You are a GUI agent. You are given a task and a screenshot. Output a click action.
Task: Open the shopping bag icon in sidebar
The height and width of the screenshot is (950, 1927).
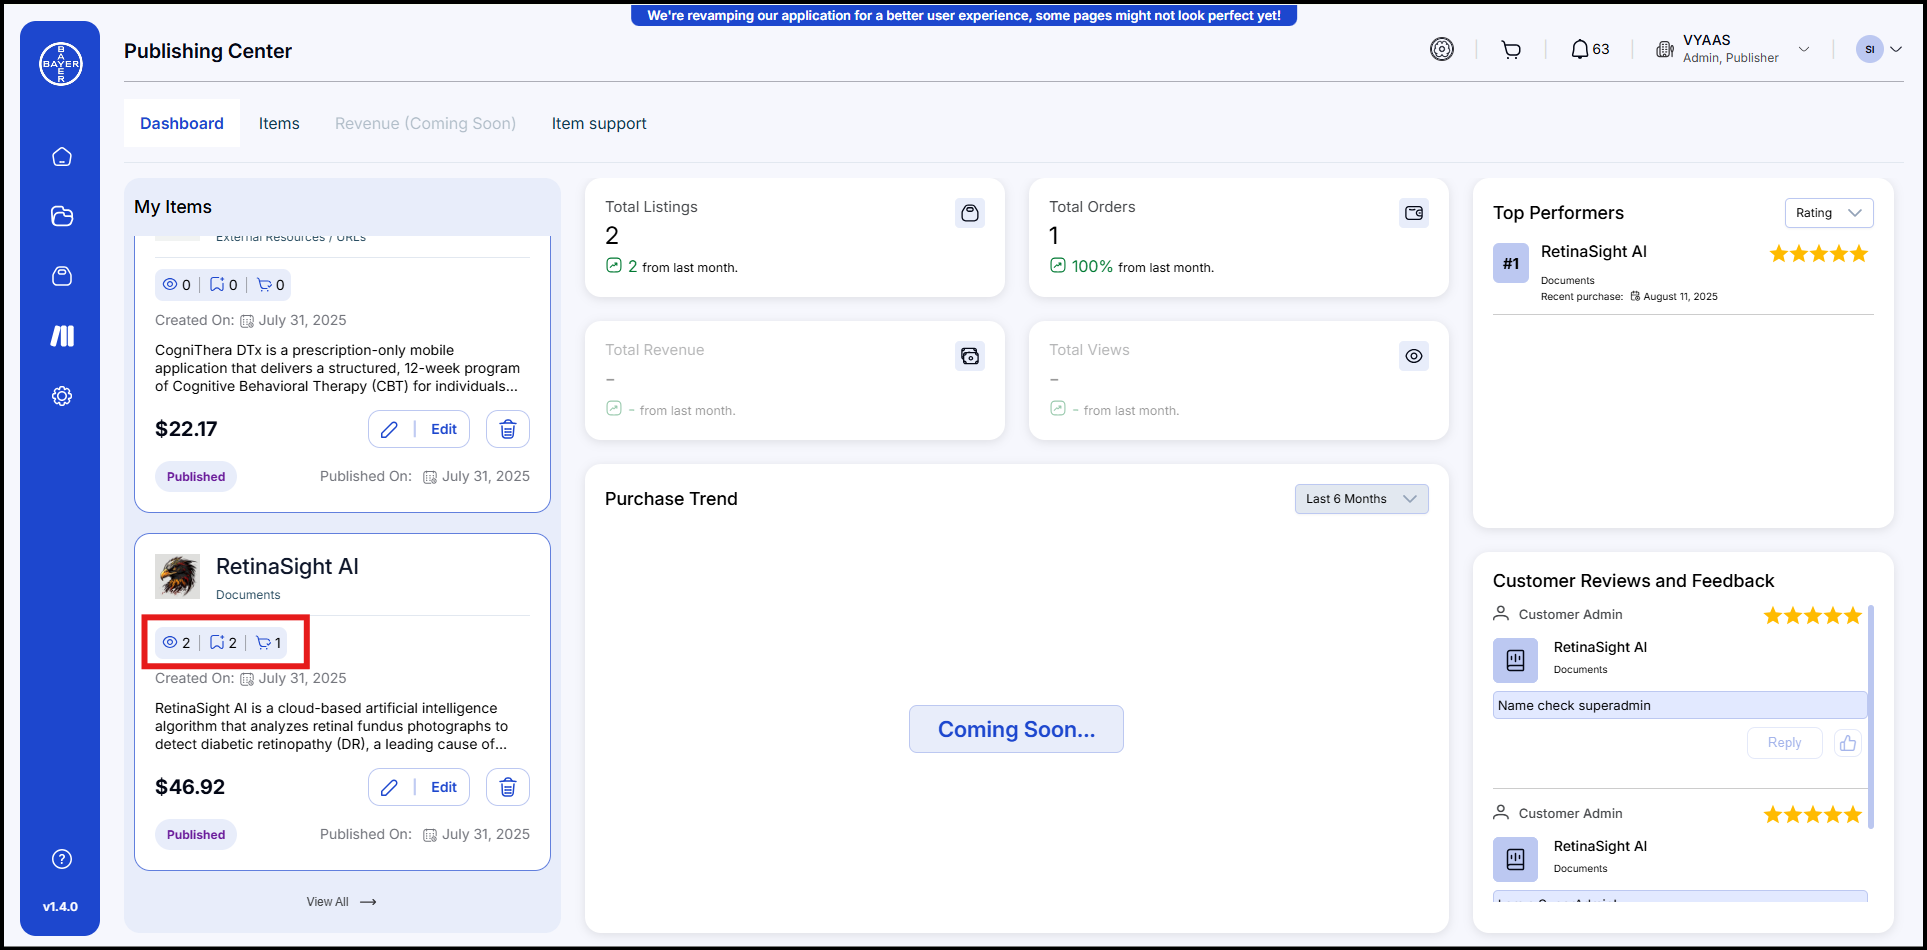[x=62, y=276]
